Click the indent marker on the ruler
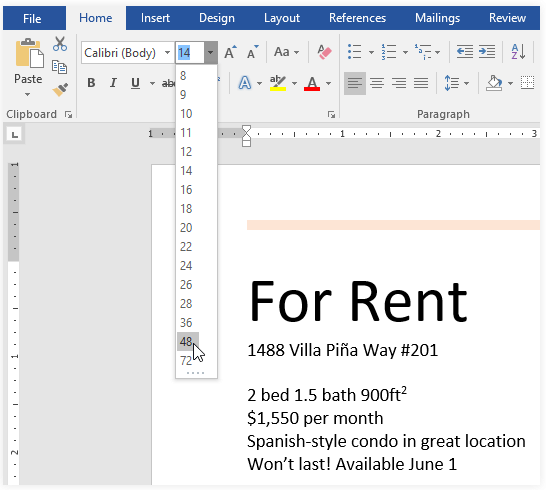This screenshot has height=490, width=546. pos(246,136)
